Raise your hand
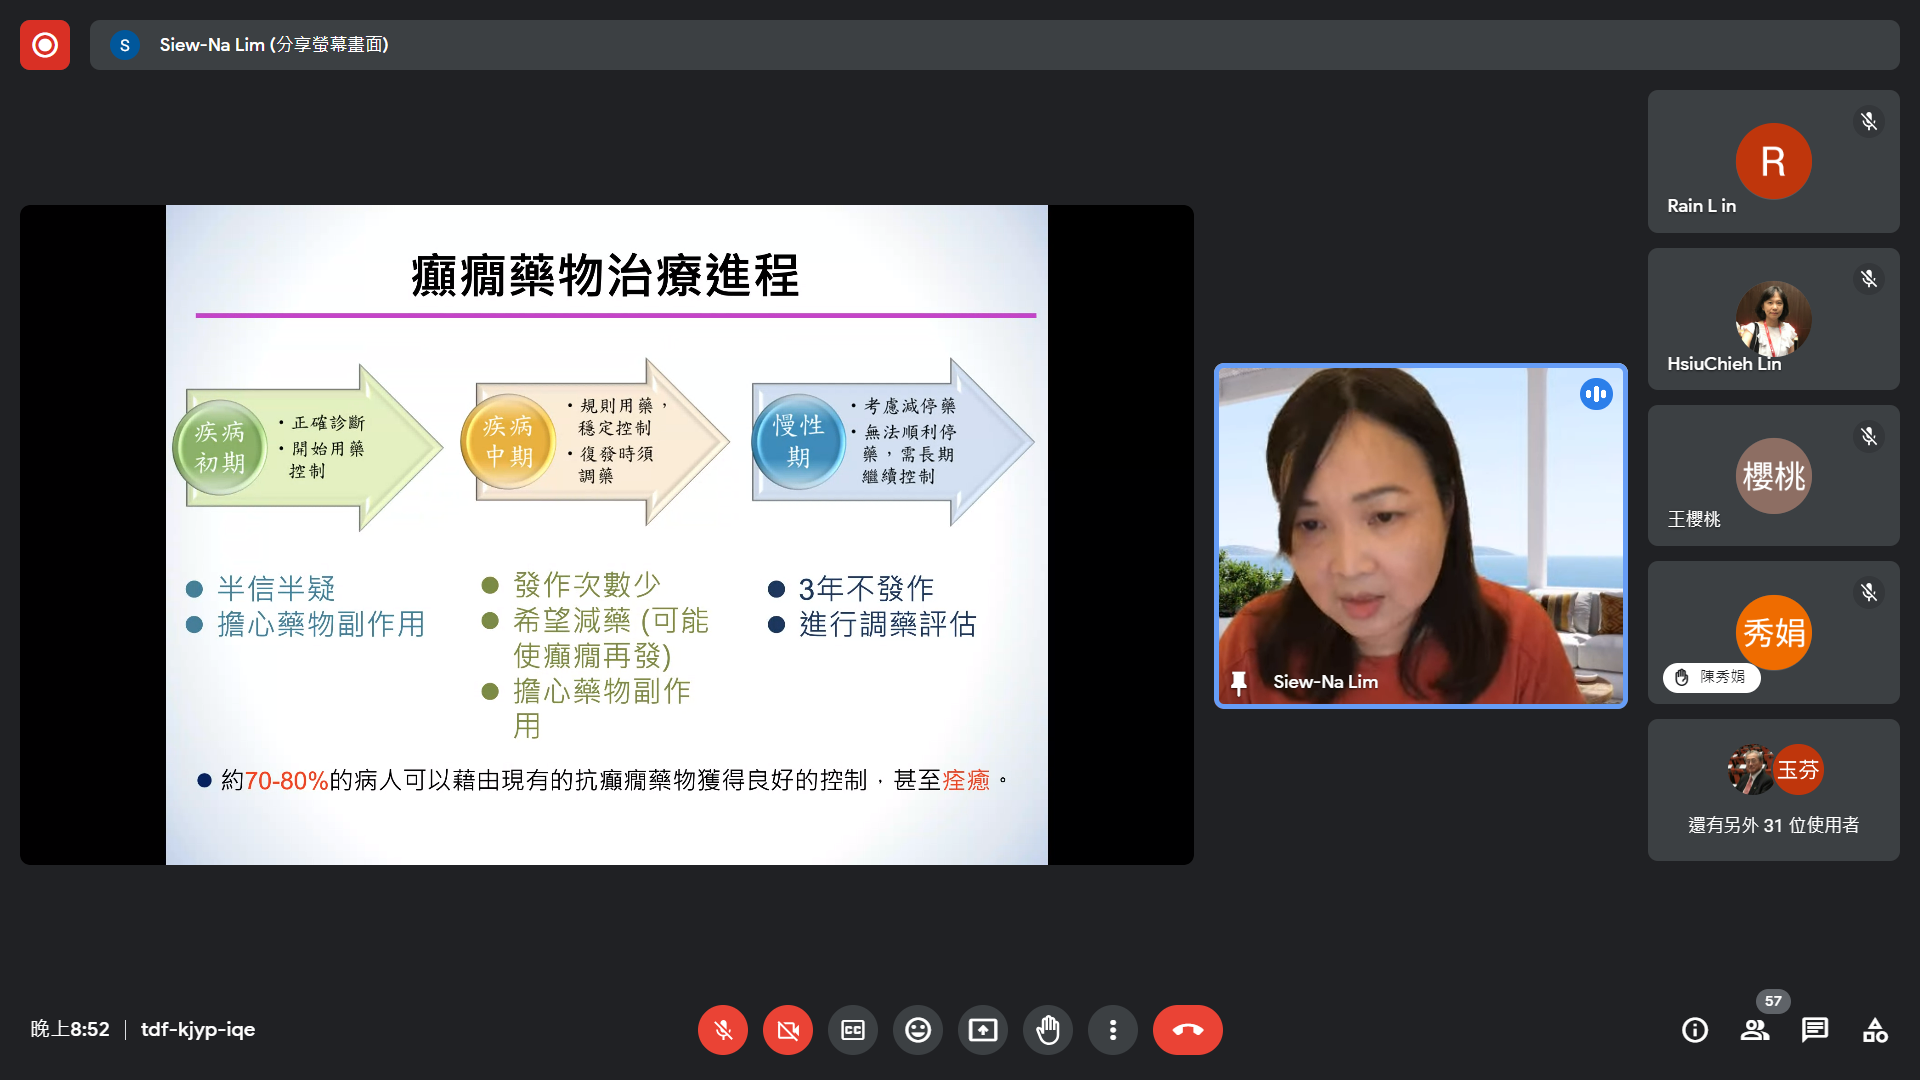1920x1080 pixels. point(1048,1030)
